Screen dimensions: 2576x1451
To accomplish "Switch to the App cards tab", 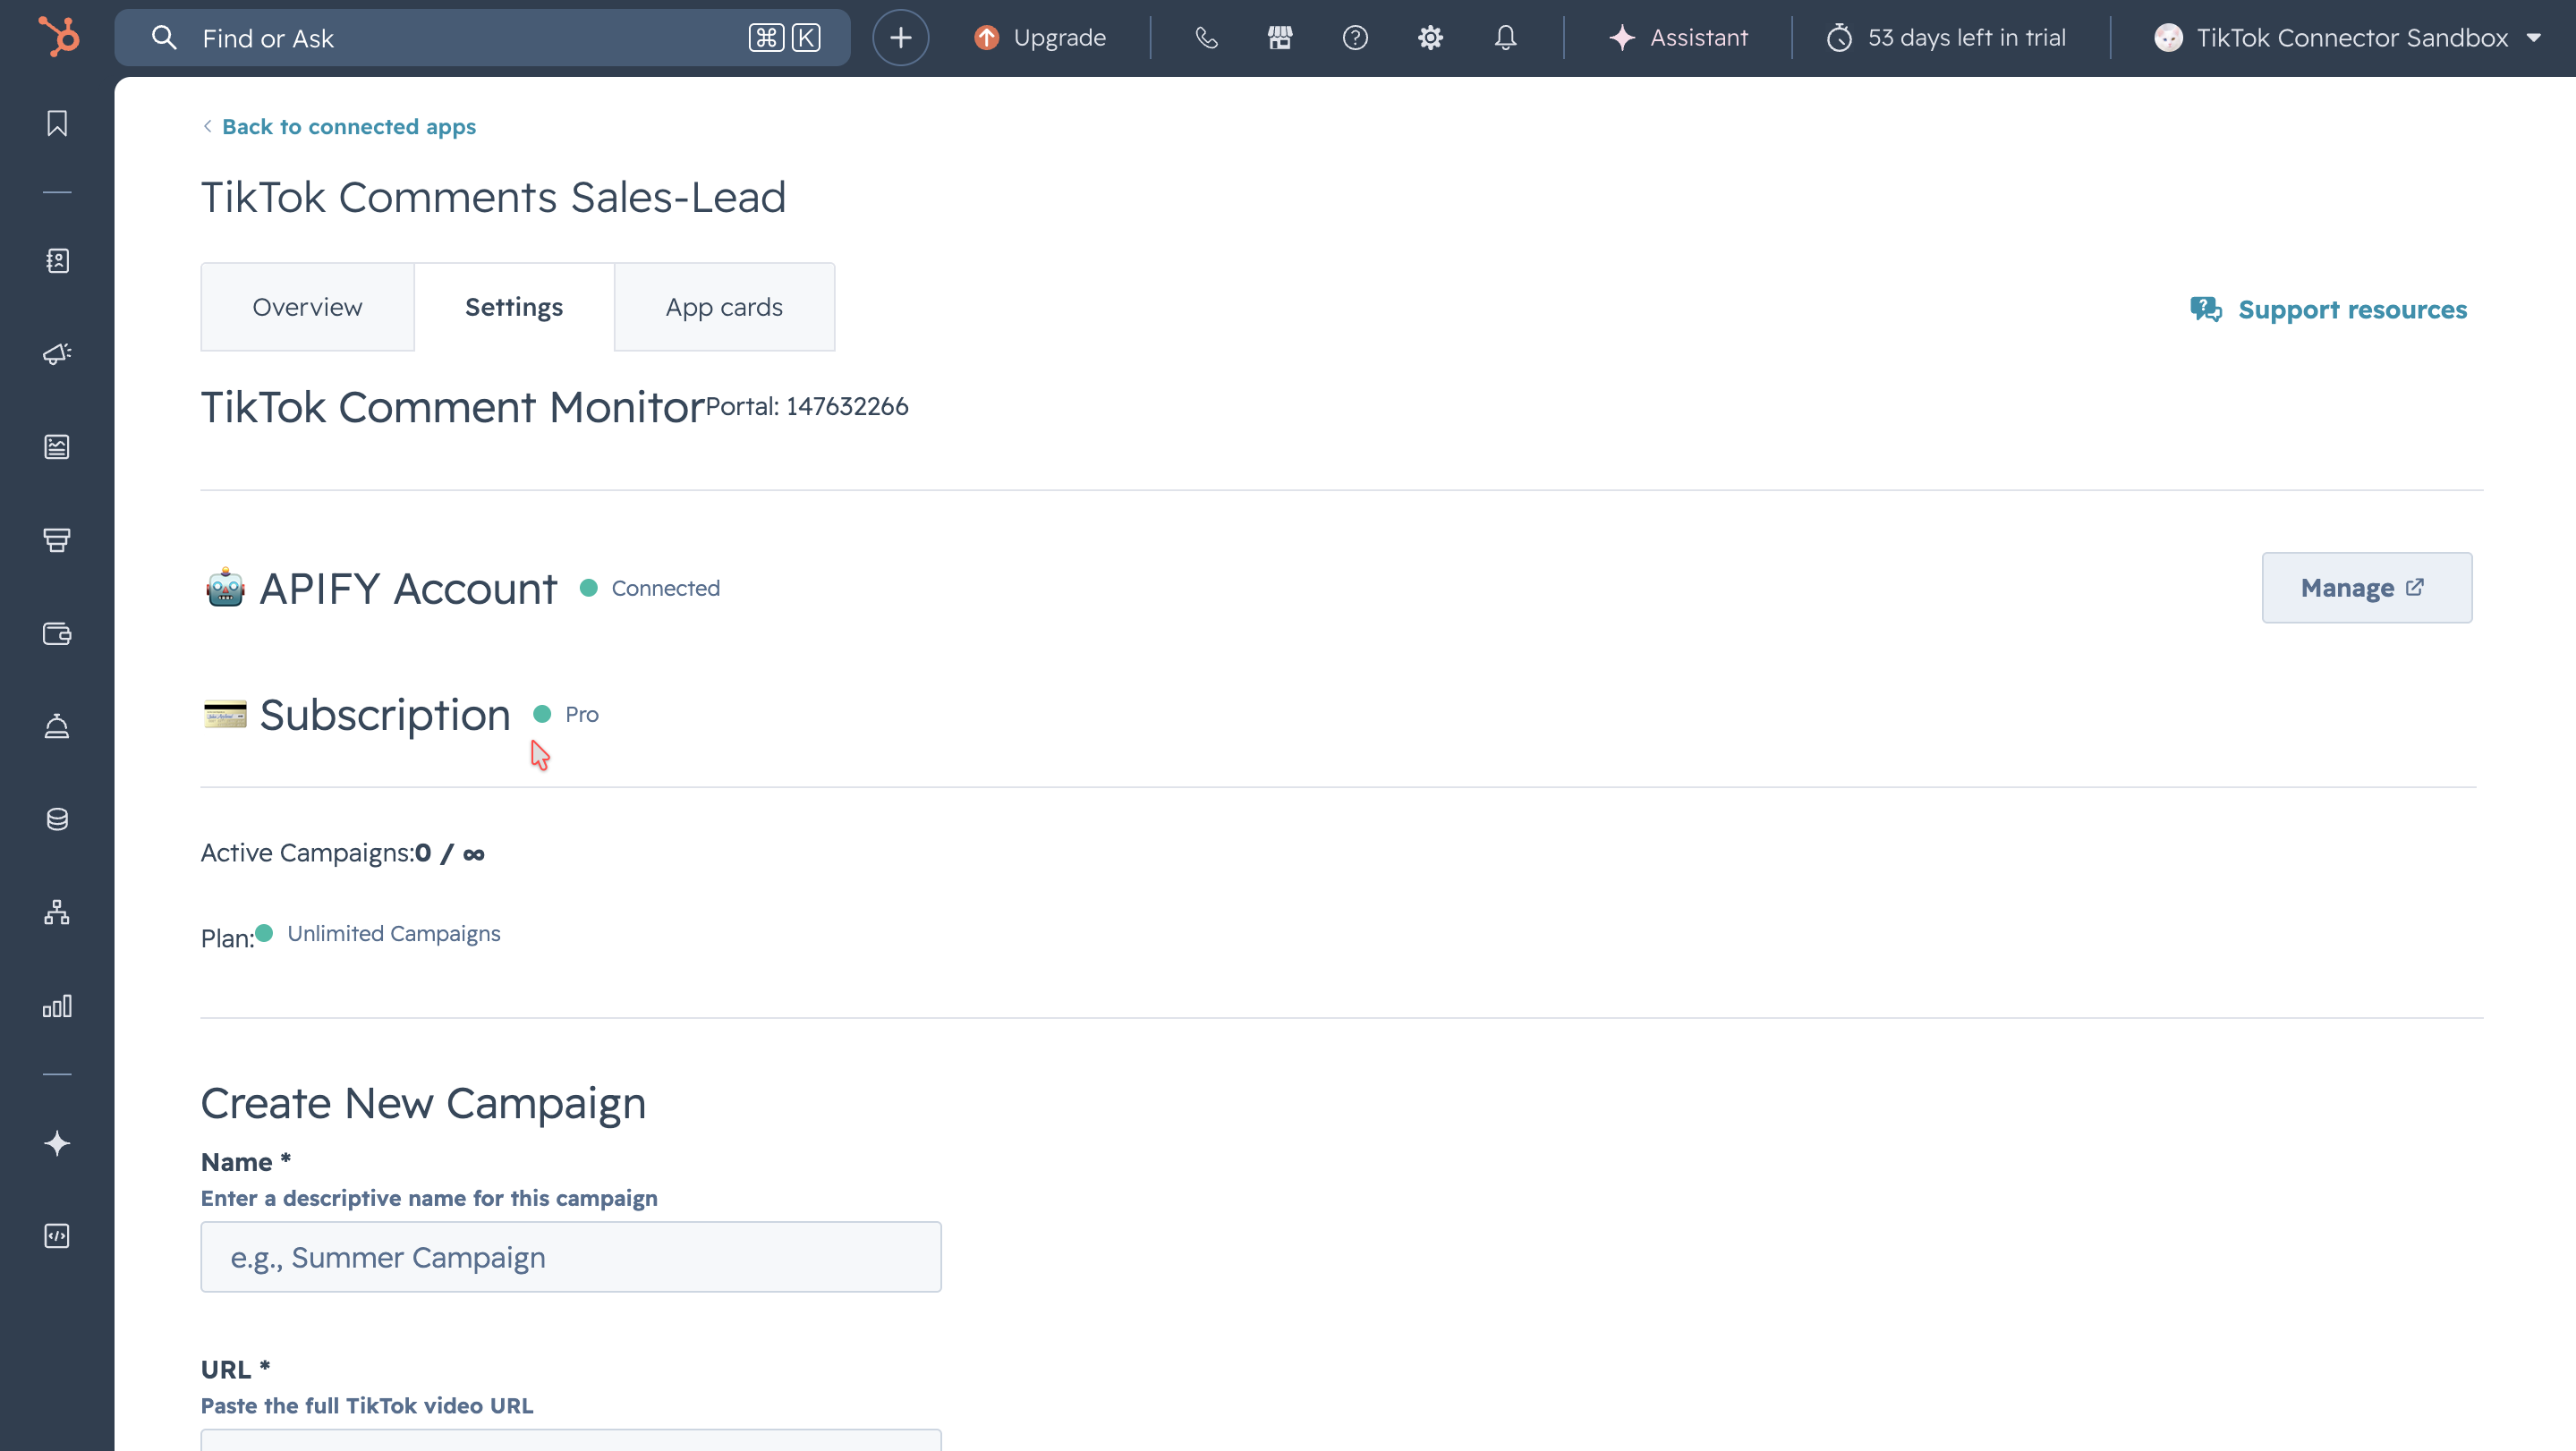I will tap(724, 307).
